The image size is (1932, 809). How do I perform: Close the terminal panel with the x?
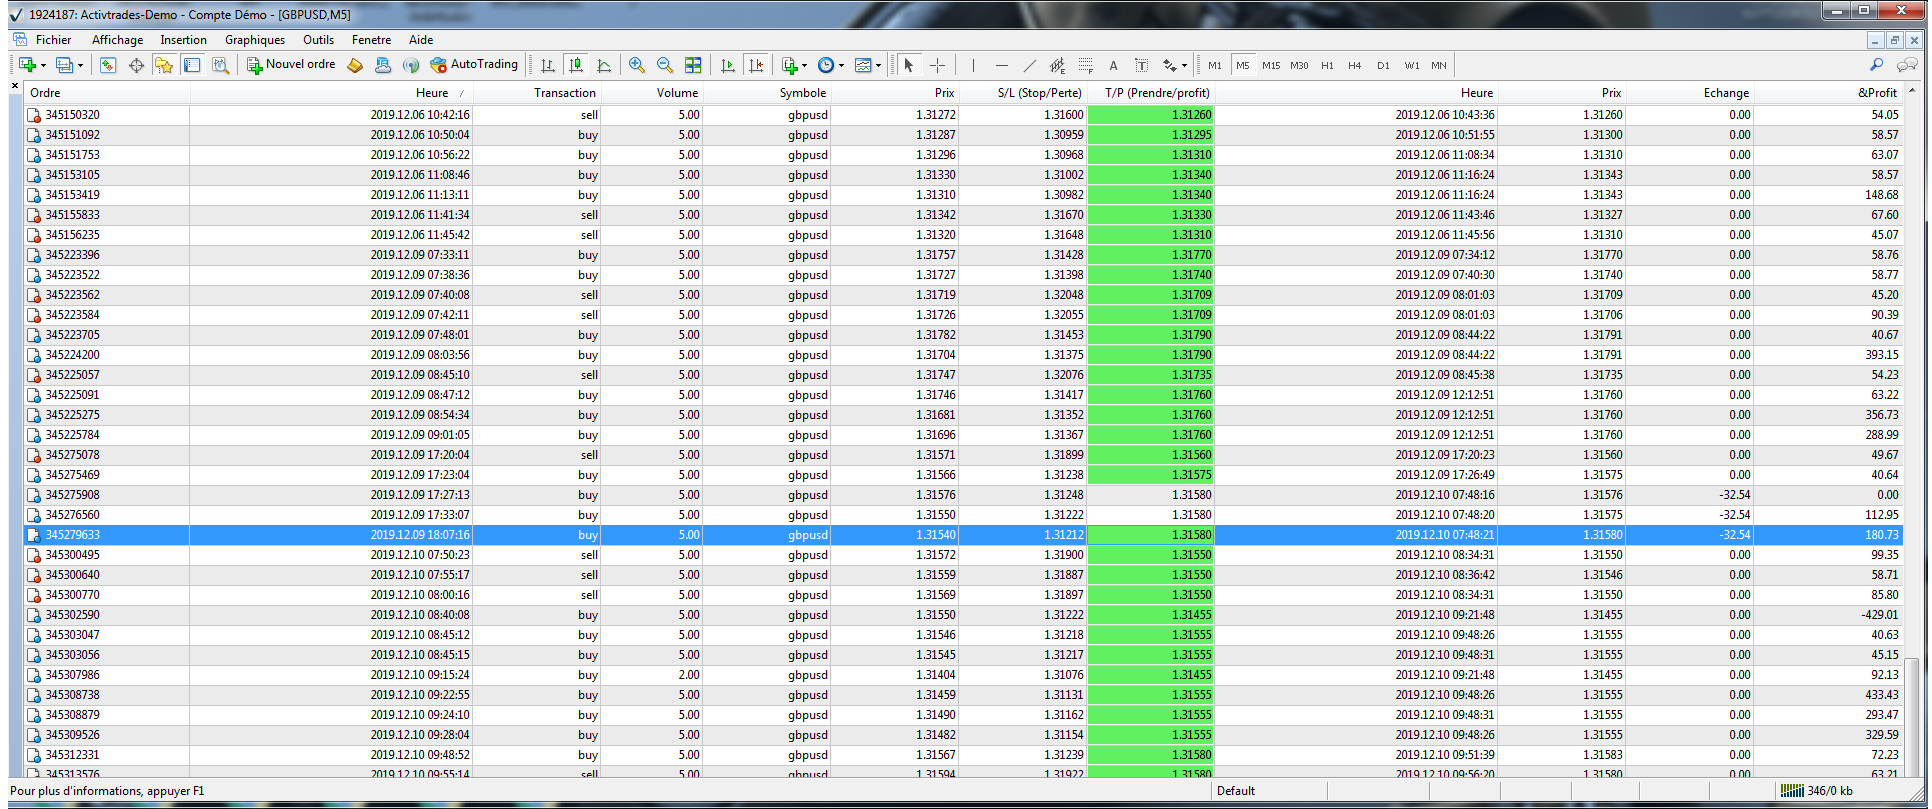click(15, 86)
